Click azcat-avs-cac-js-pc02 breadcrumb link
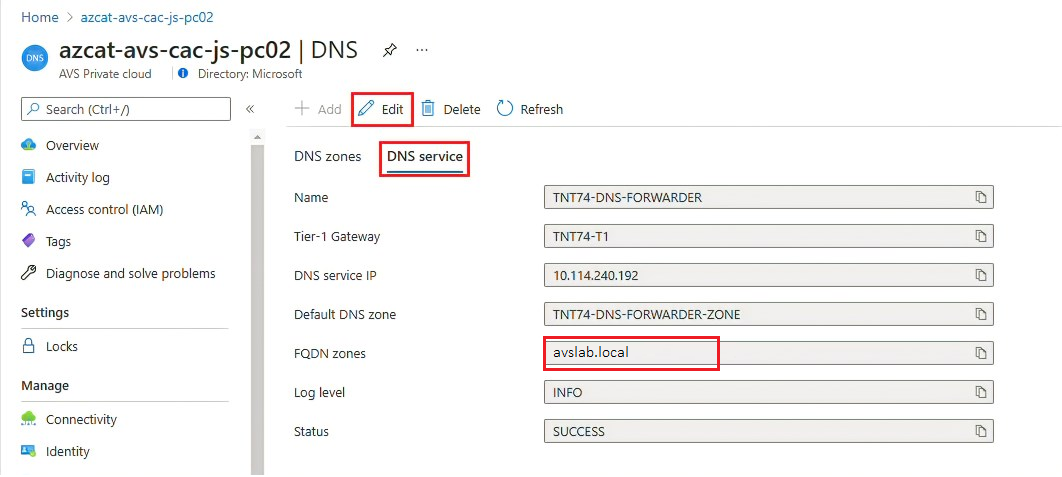The image size is (1062, 477). point(147,17)
